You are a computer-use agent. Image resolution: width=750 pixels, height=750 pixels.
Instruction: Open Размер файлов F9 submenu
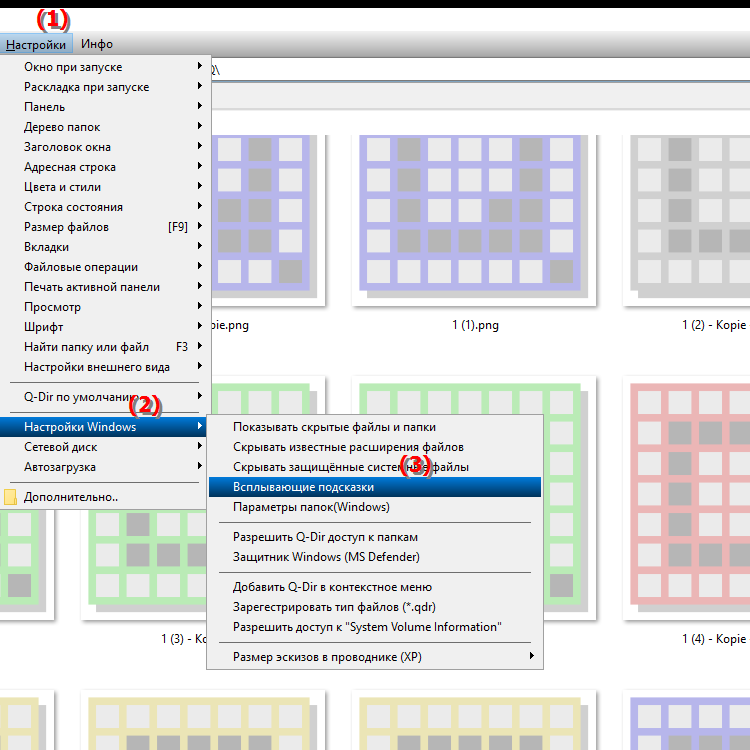click(x=105, y=227)
